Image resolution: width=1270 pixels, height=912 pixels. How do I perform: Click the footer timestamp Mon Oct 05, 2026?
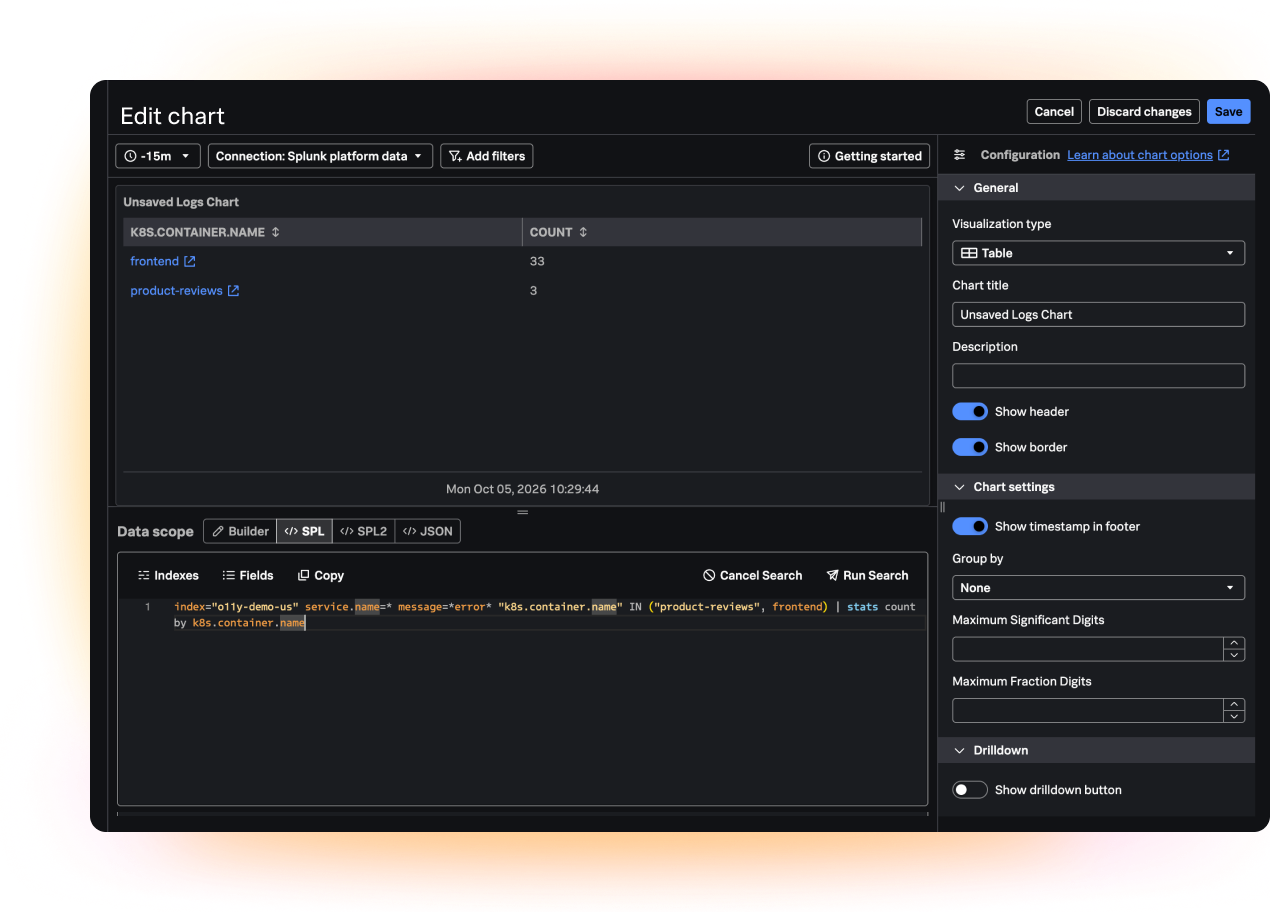coord(522,489)
